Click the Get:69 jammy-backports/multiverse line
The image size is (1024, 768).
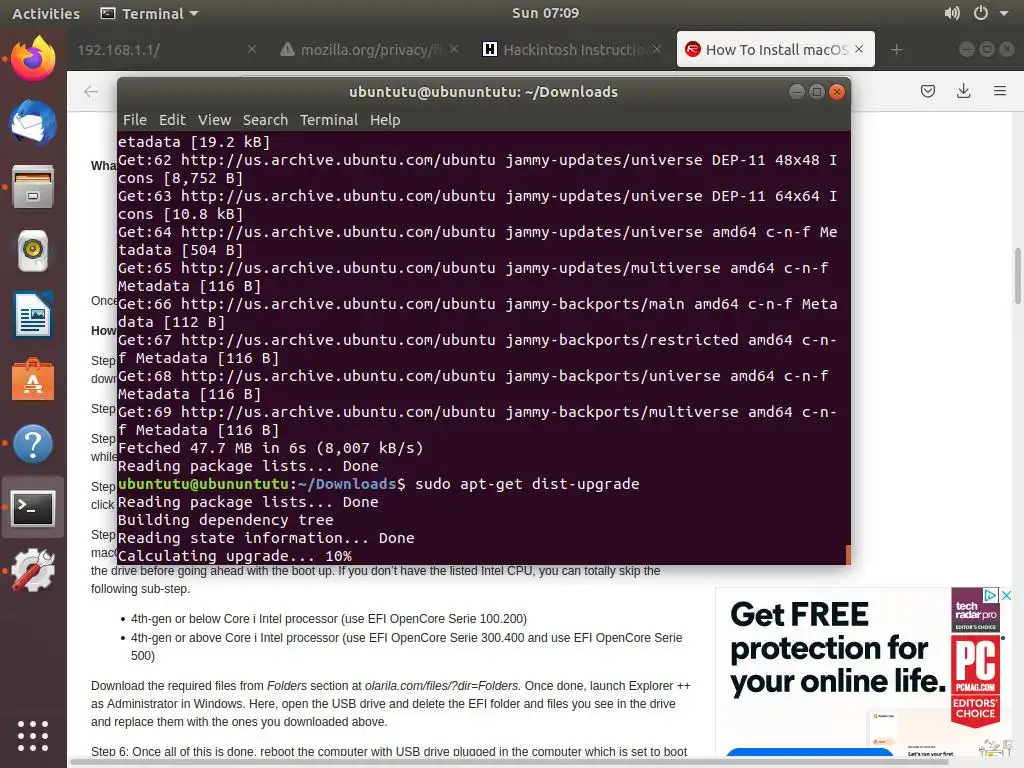pyautogui.click(x=477, y=421)
